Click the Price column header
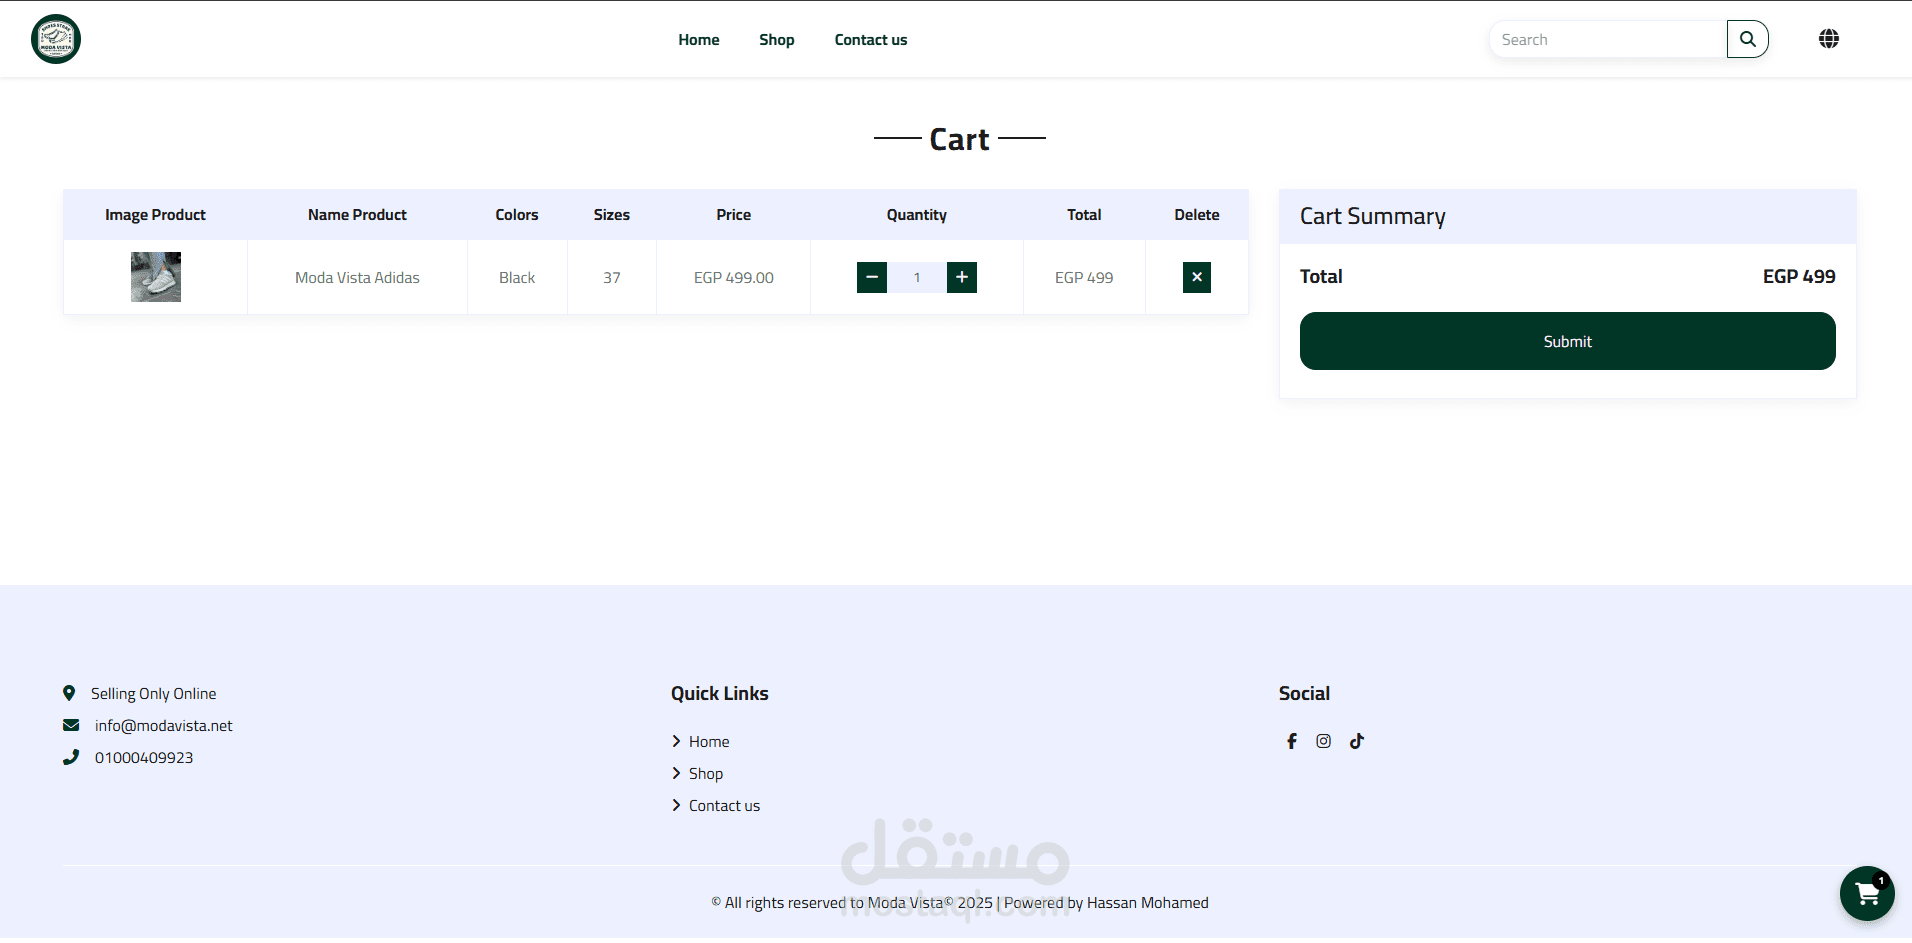This screenshot has width=1912, height=943. (734, 214)
